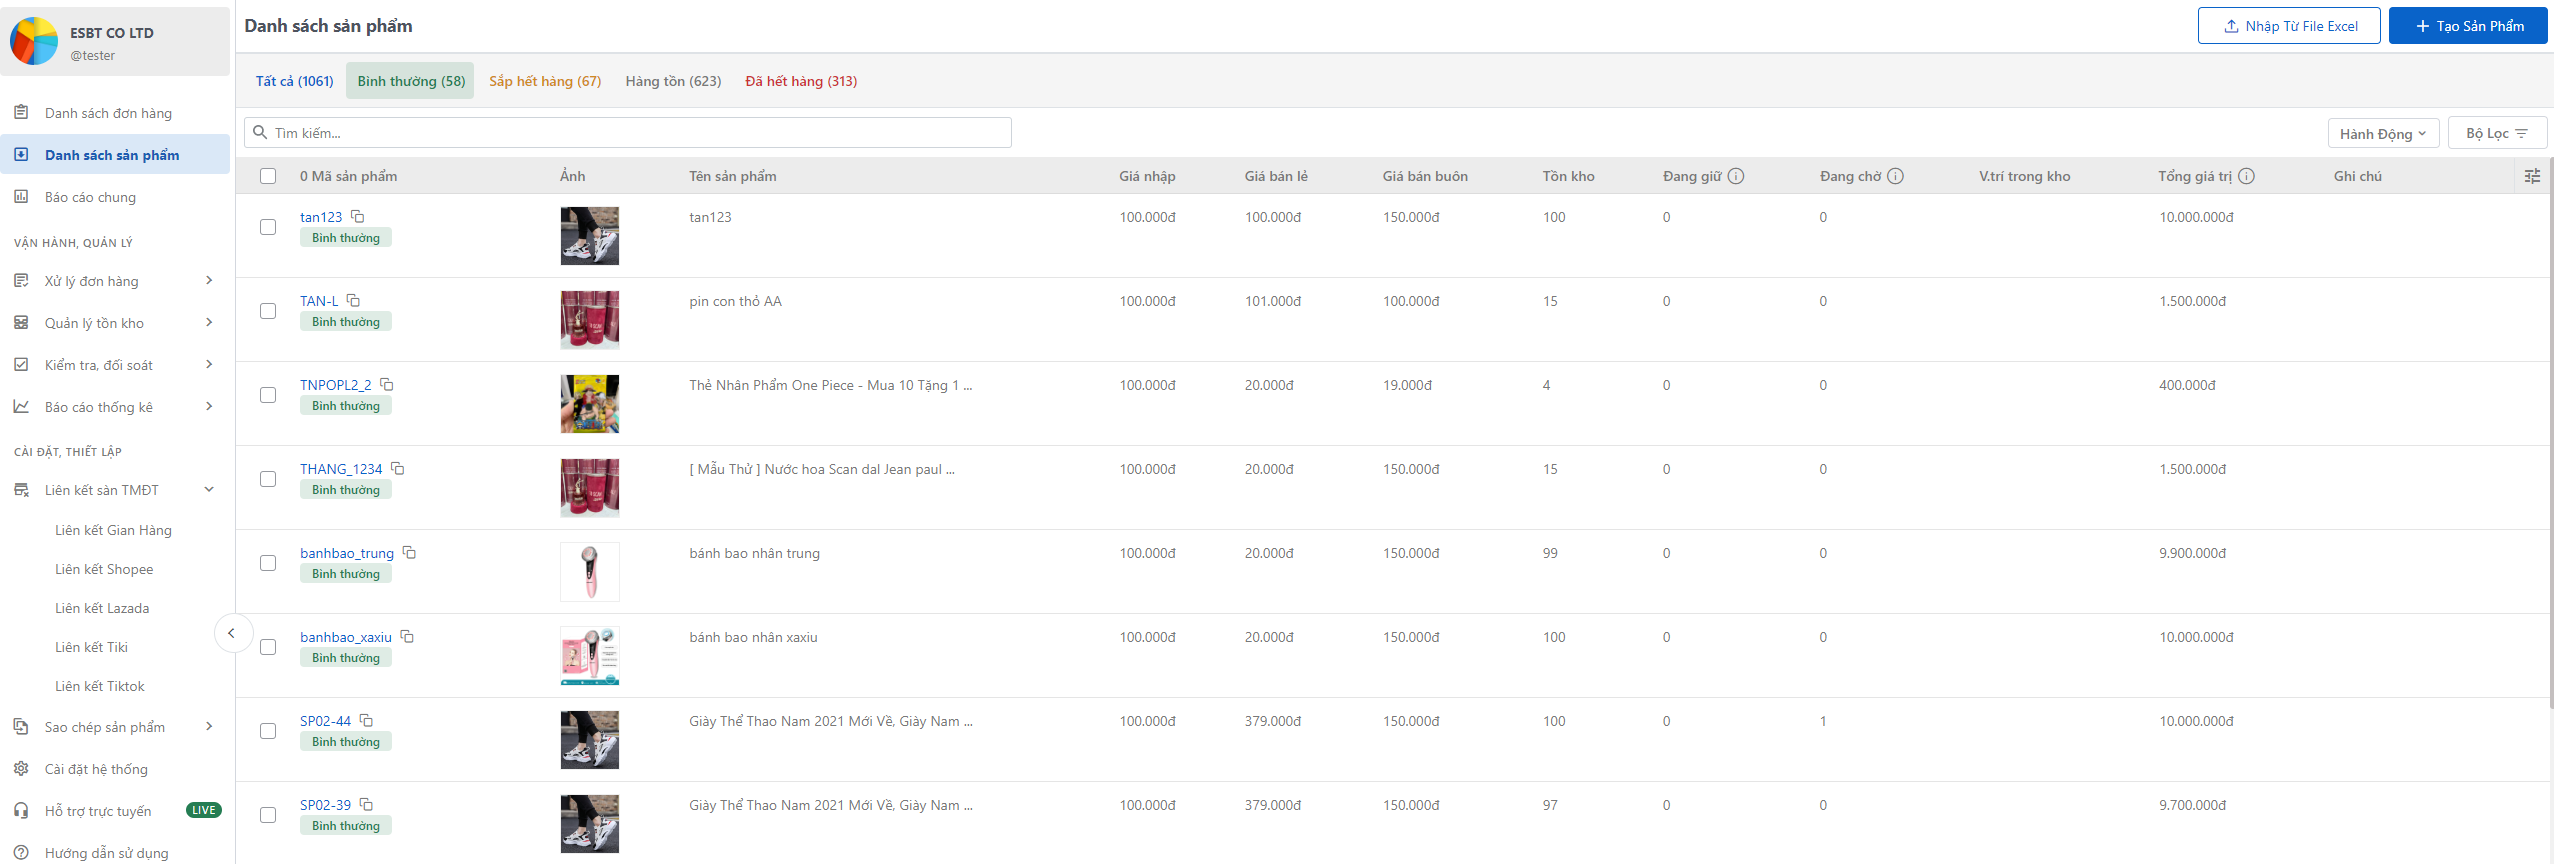Click Nhập Từ File Excel button
Image resolution: width=2554 pixels, height=864 pixels.
coord(2288,26)
